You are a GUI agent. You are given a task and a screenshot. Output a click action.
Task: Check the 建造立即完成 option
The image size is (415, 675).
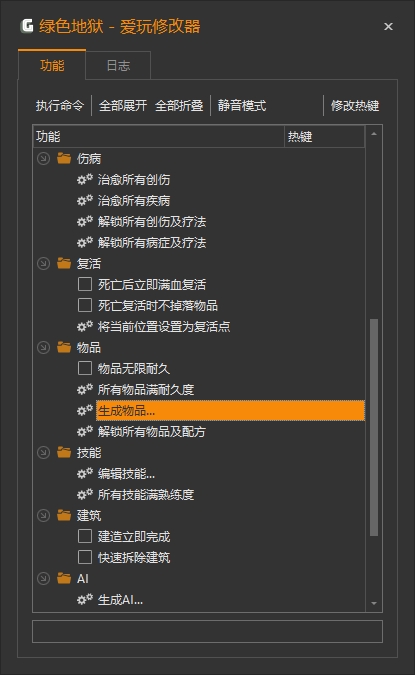pos(85,536)
